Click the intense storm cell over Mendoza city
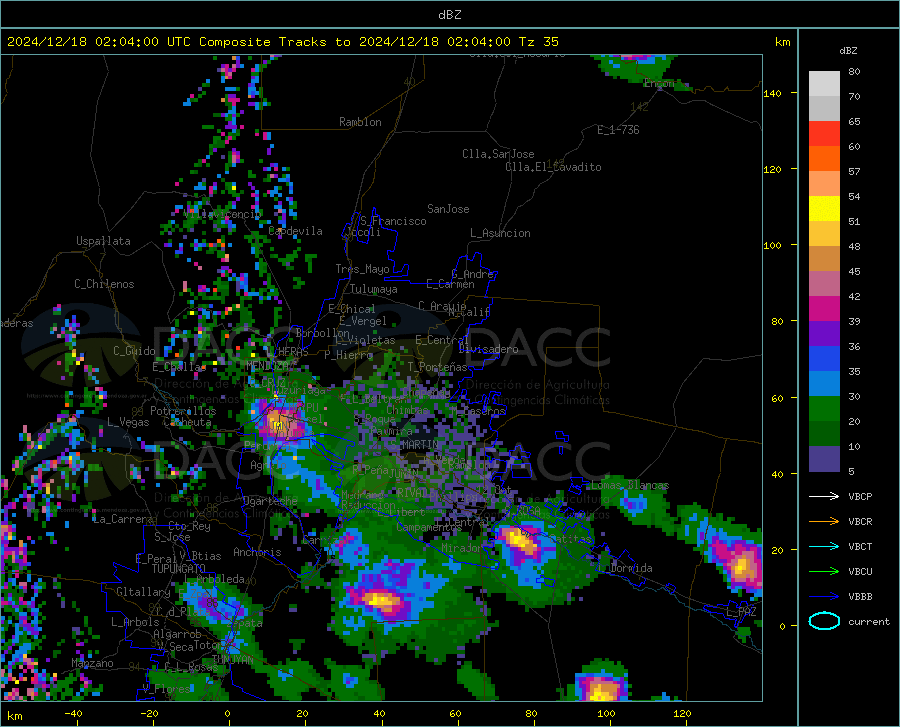 [x=279, y=423]
